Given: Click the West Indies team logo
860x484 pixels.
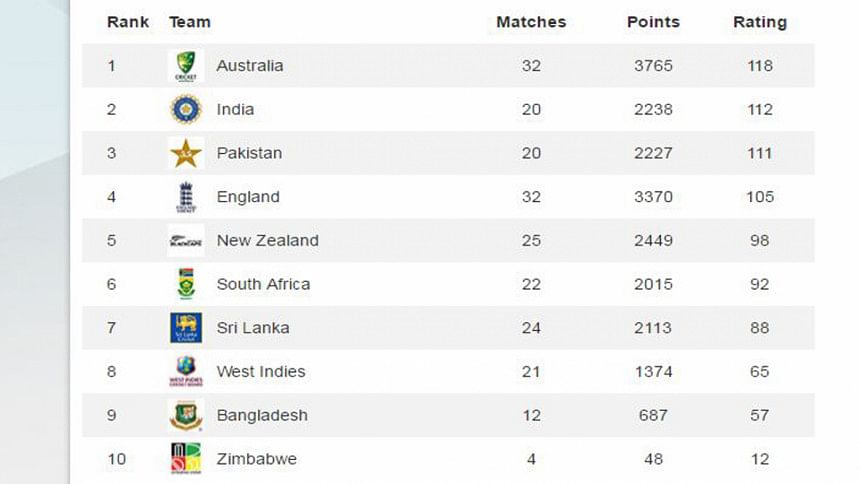Looking at the screenshot, I should [x=186, y=371].
